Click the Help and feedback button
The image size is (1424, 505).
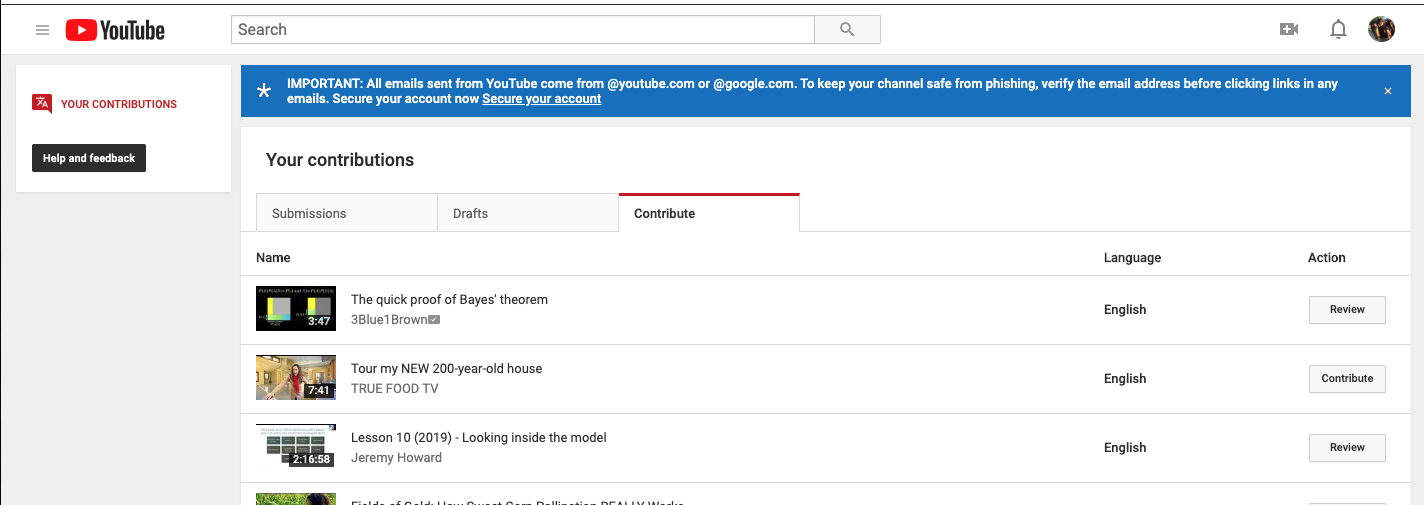click(x=89, y=158)
